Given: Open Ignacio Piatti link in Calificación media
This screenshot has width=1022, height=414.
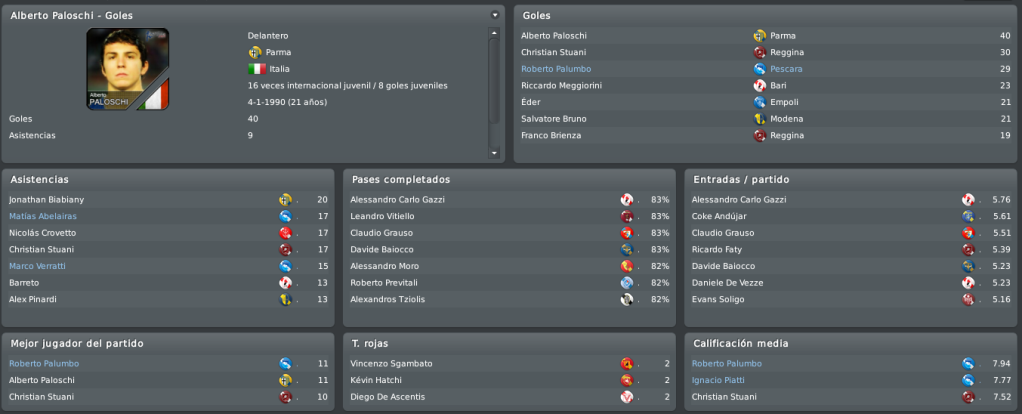Looking at the screenshot, I should pos(718,380).
